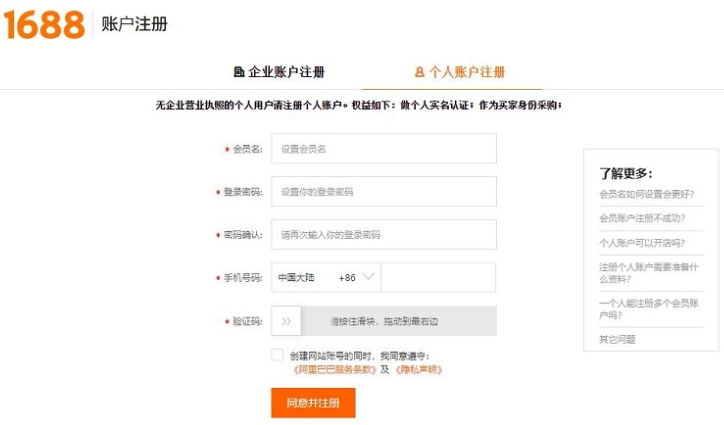Image resolution: width=724 pixels, height=425 pixels.
Task: Open the 其它问题 help link
Action: pos(617,340)
